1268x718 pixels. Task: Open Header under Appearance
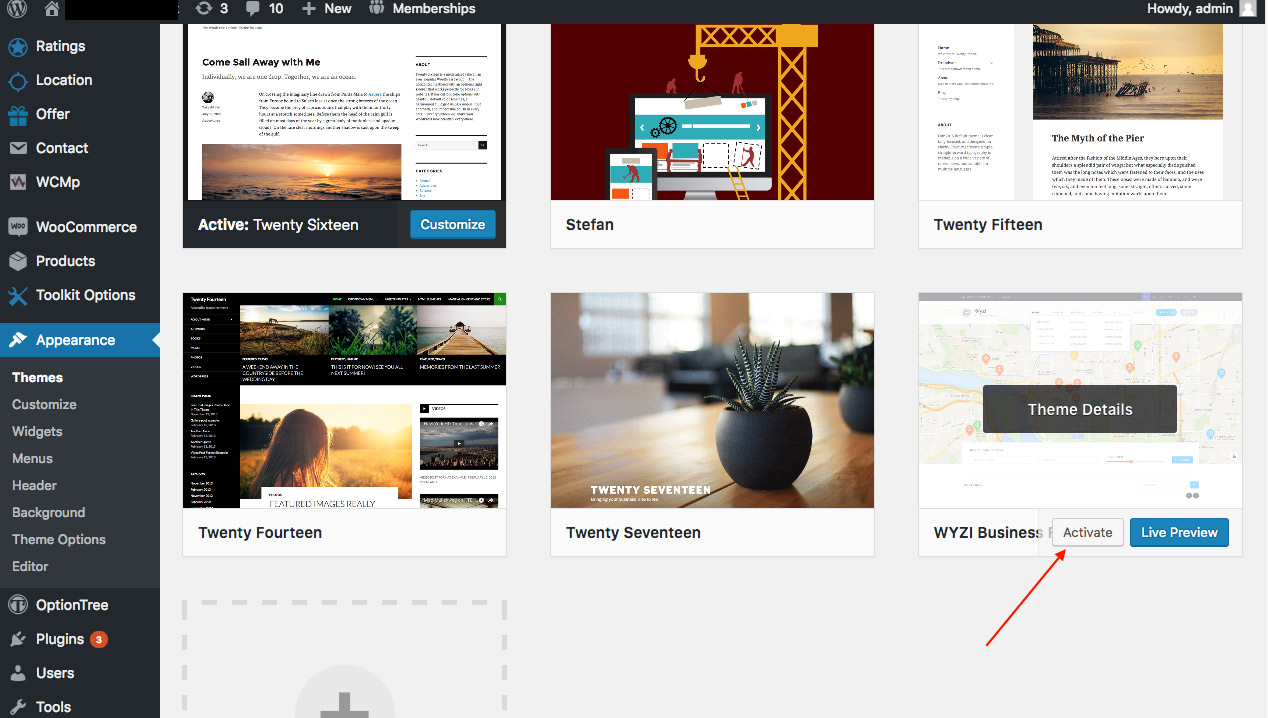[34, 485]
